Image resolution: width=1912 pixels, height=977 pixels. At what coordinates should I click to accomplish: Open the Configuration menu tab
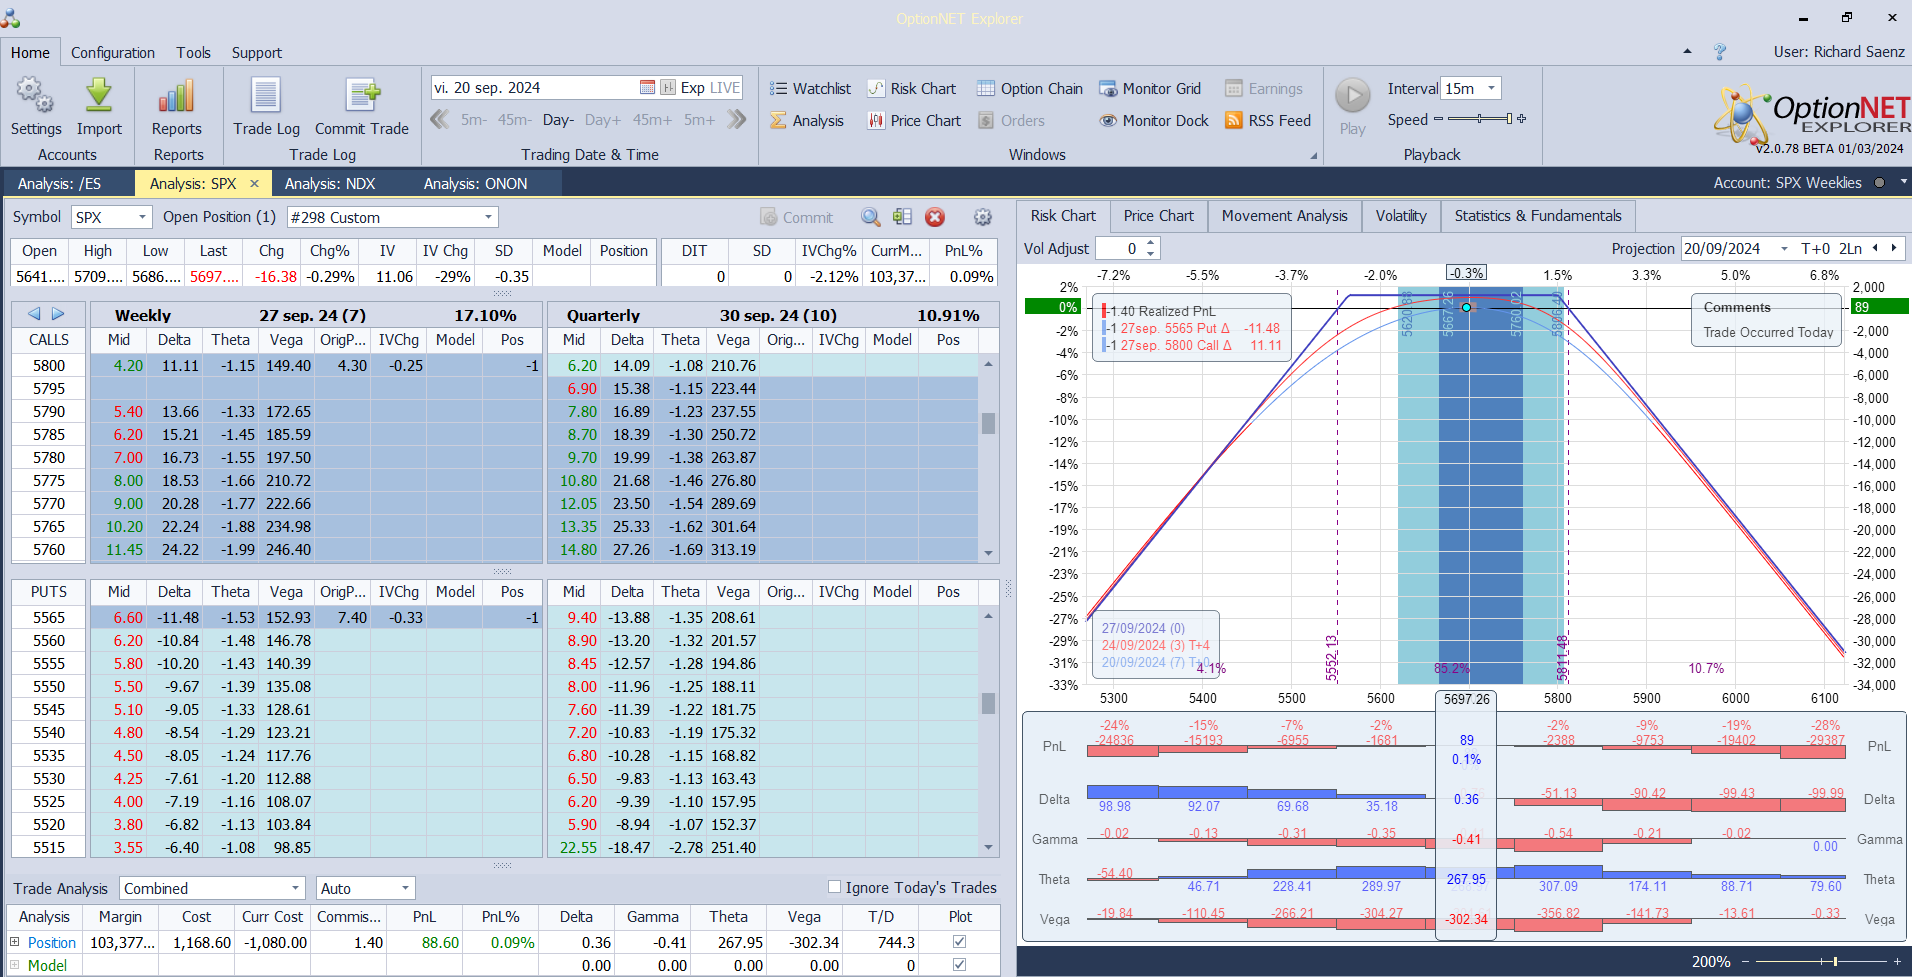pyautogui.click(x=113, y=52)
